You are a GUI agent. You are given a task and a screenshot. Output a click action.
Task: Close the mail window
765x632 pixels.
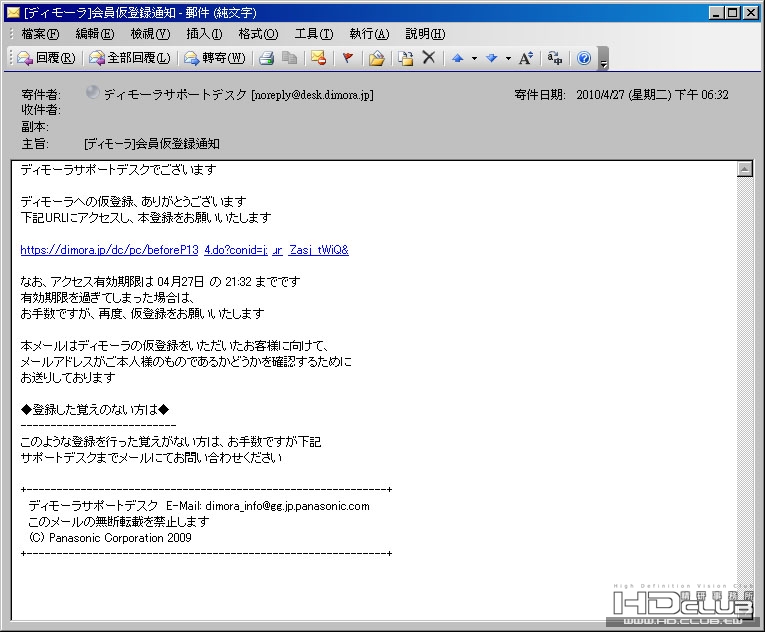click(x=751, y=13)
